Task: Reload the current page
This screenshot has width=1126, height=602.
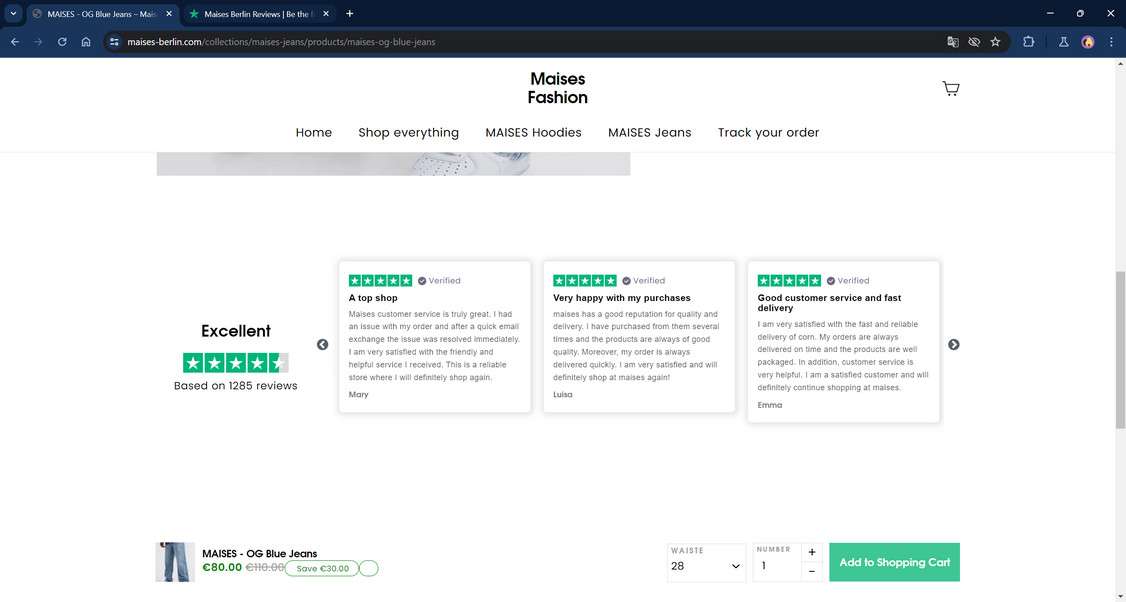Action: coord(62,42)
